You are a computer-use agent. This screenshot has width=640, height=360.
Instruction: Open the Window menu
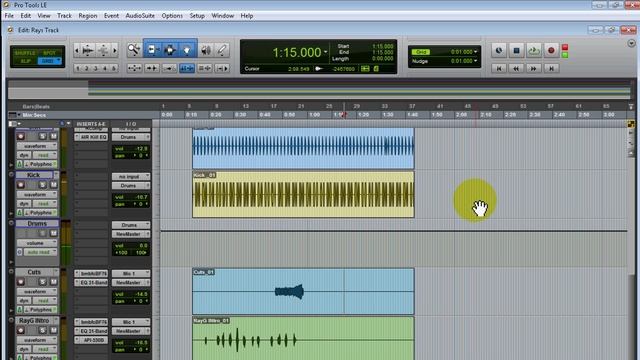coord(222,16)
